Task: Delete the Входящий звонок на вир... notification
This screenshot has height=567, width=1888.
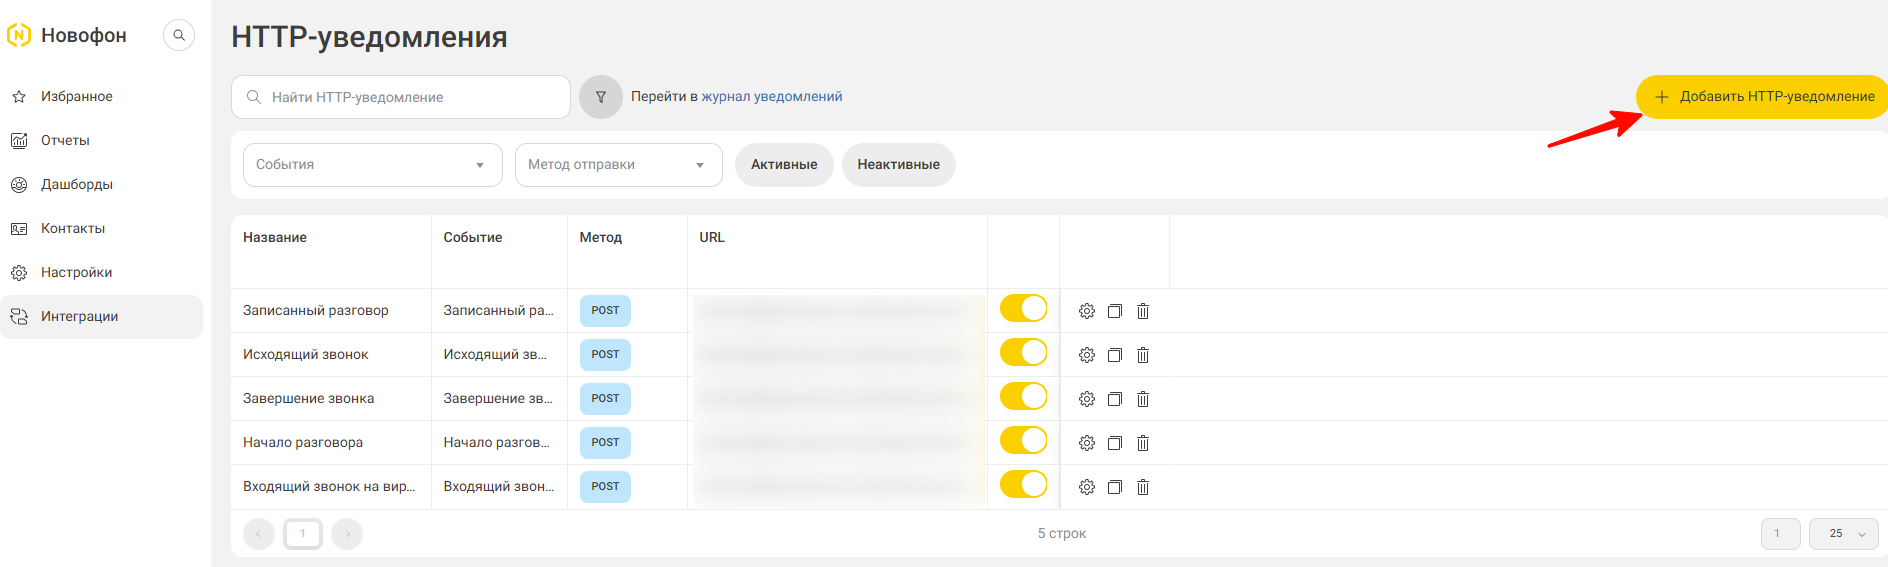Action: click(x=1143, y=487)
